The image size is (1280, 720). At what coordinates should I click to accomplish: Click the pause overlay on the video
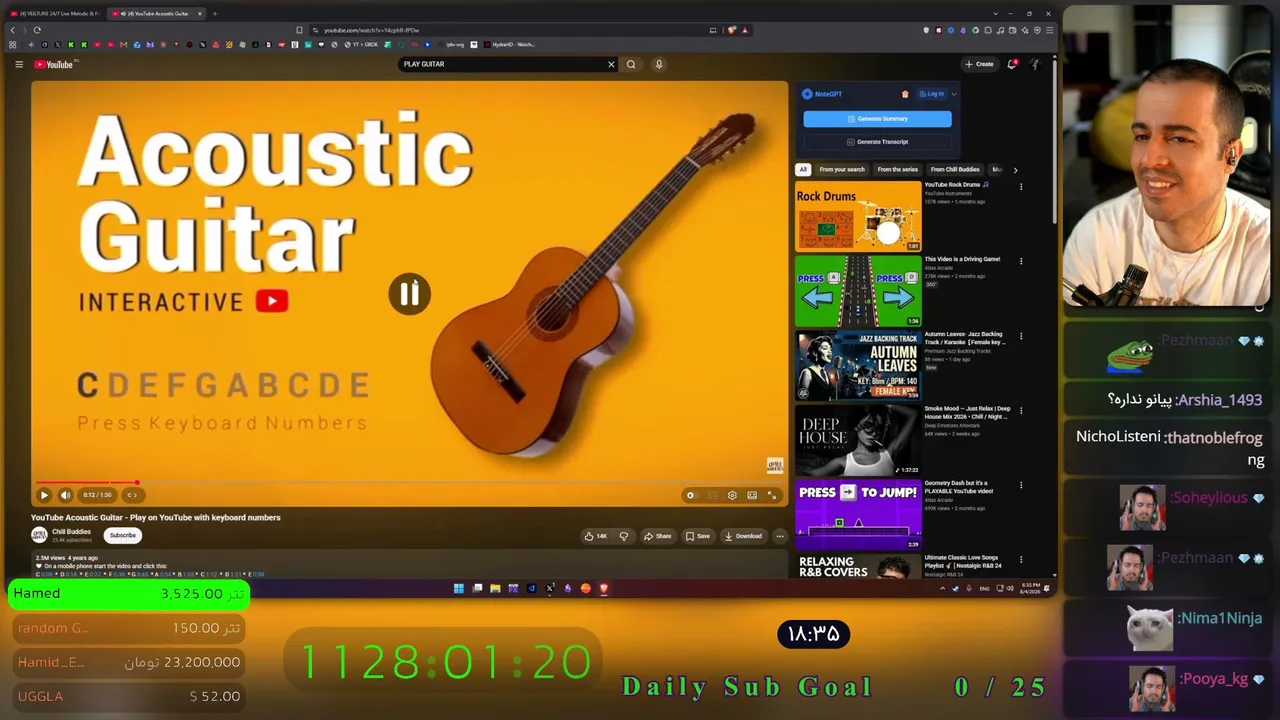click(409, 294)
